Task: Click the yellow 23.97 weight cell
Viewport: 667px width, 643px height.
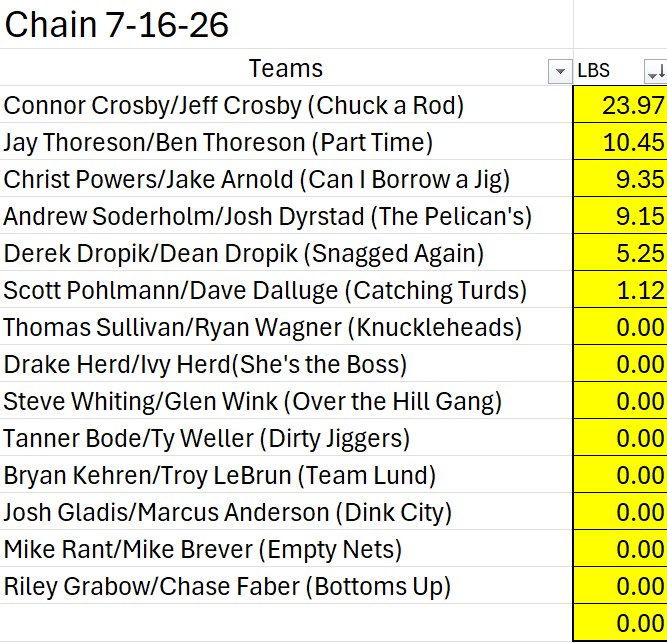Action: point(620,105)
